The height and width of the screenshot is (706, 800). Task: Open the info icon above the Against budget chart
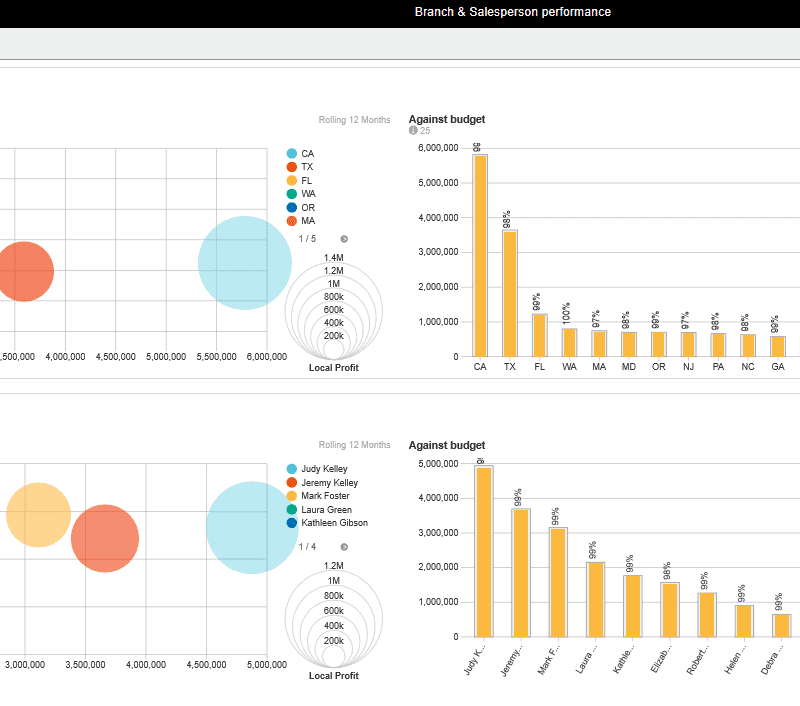pyautogui.click(x=416, y=131)
